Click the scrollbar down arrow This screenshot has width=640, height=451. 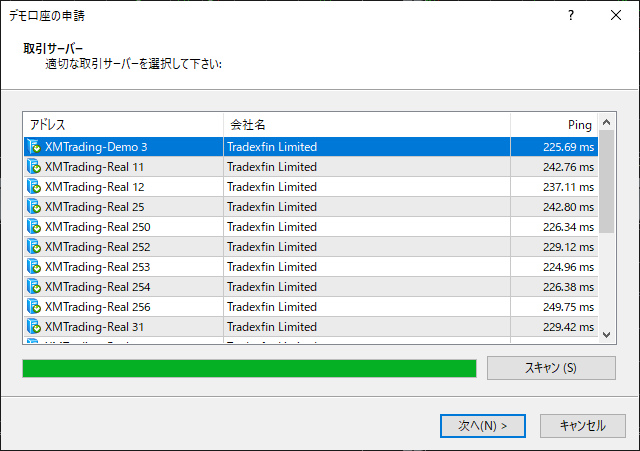(x=607, y=335)
